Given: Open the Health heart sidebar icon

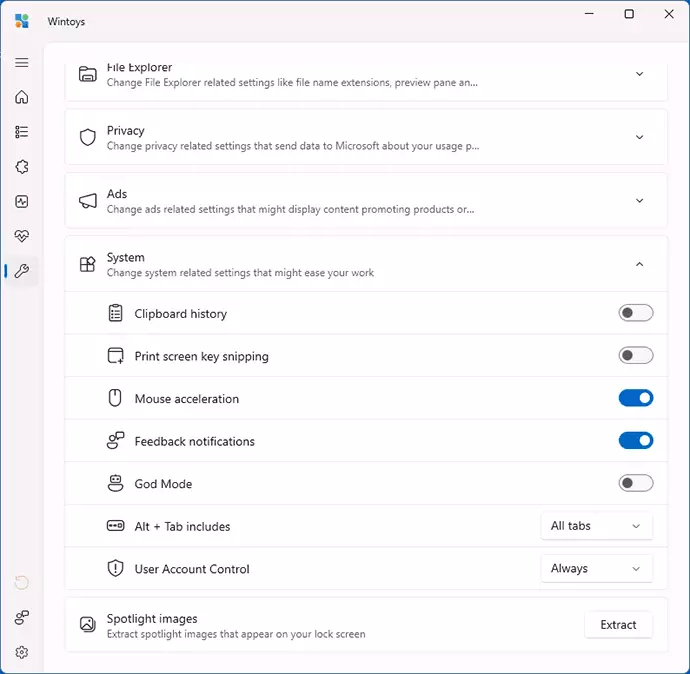Looking at the screenshot, I should 22,236.
